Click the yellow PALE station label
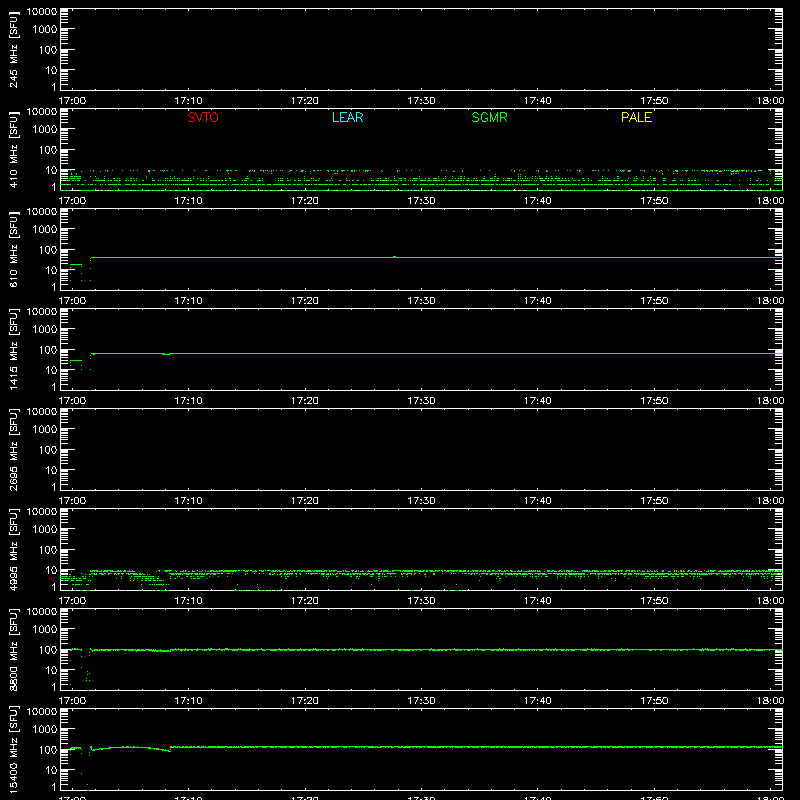The image size is (800, 800). [x=636, y=117]
